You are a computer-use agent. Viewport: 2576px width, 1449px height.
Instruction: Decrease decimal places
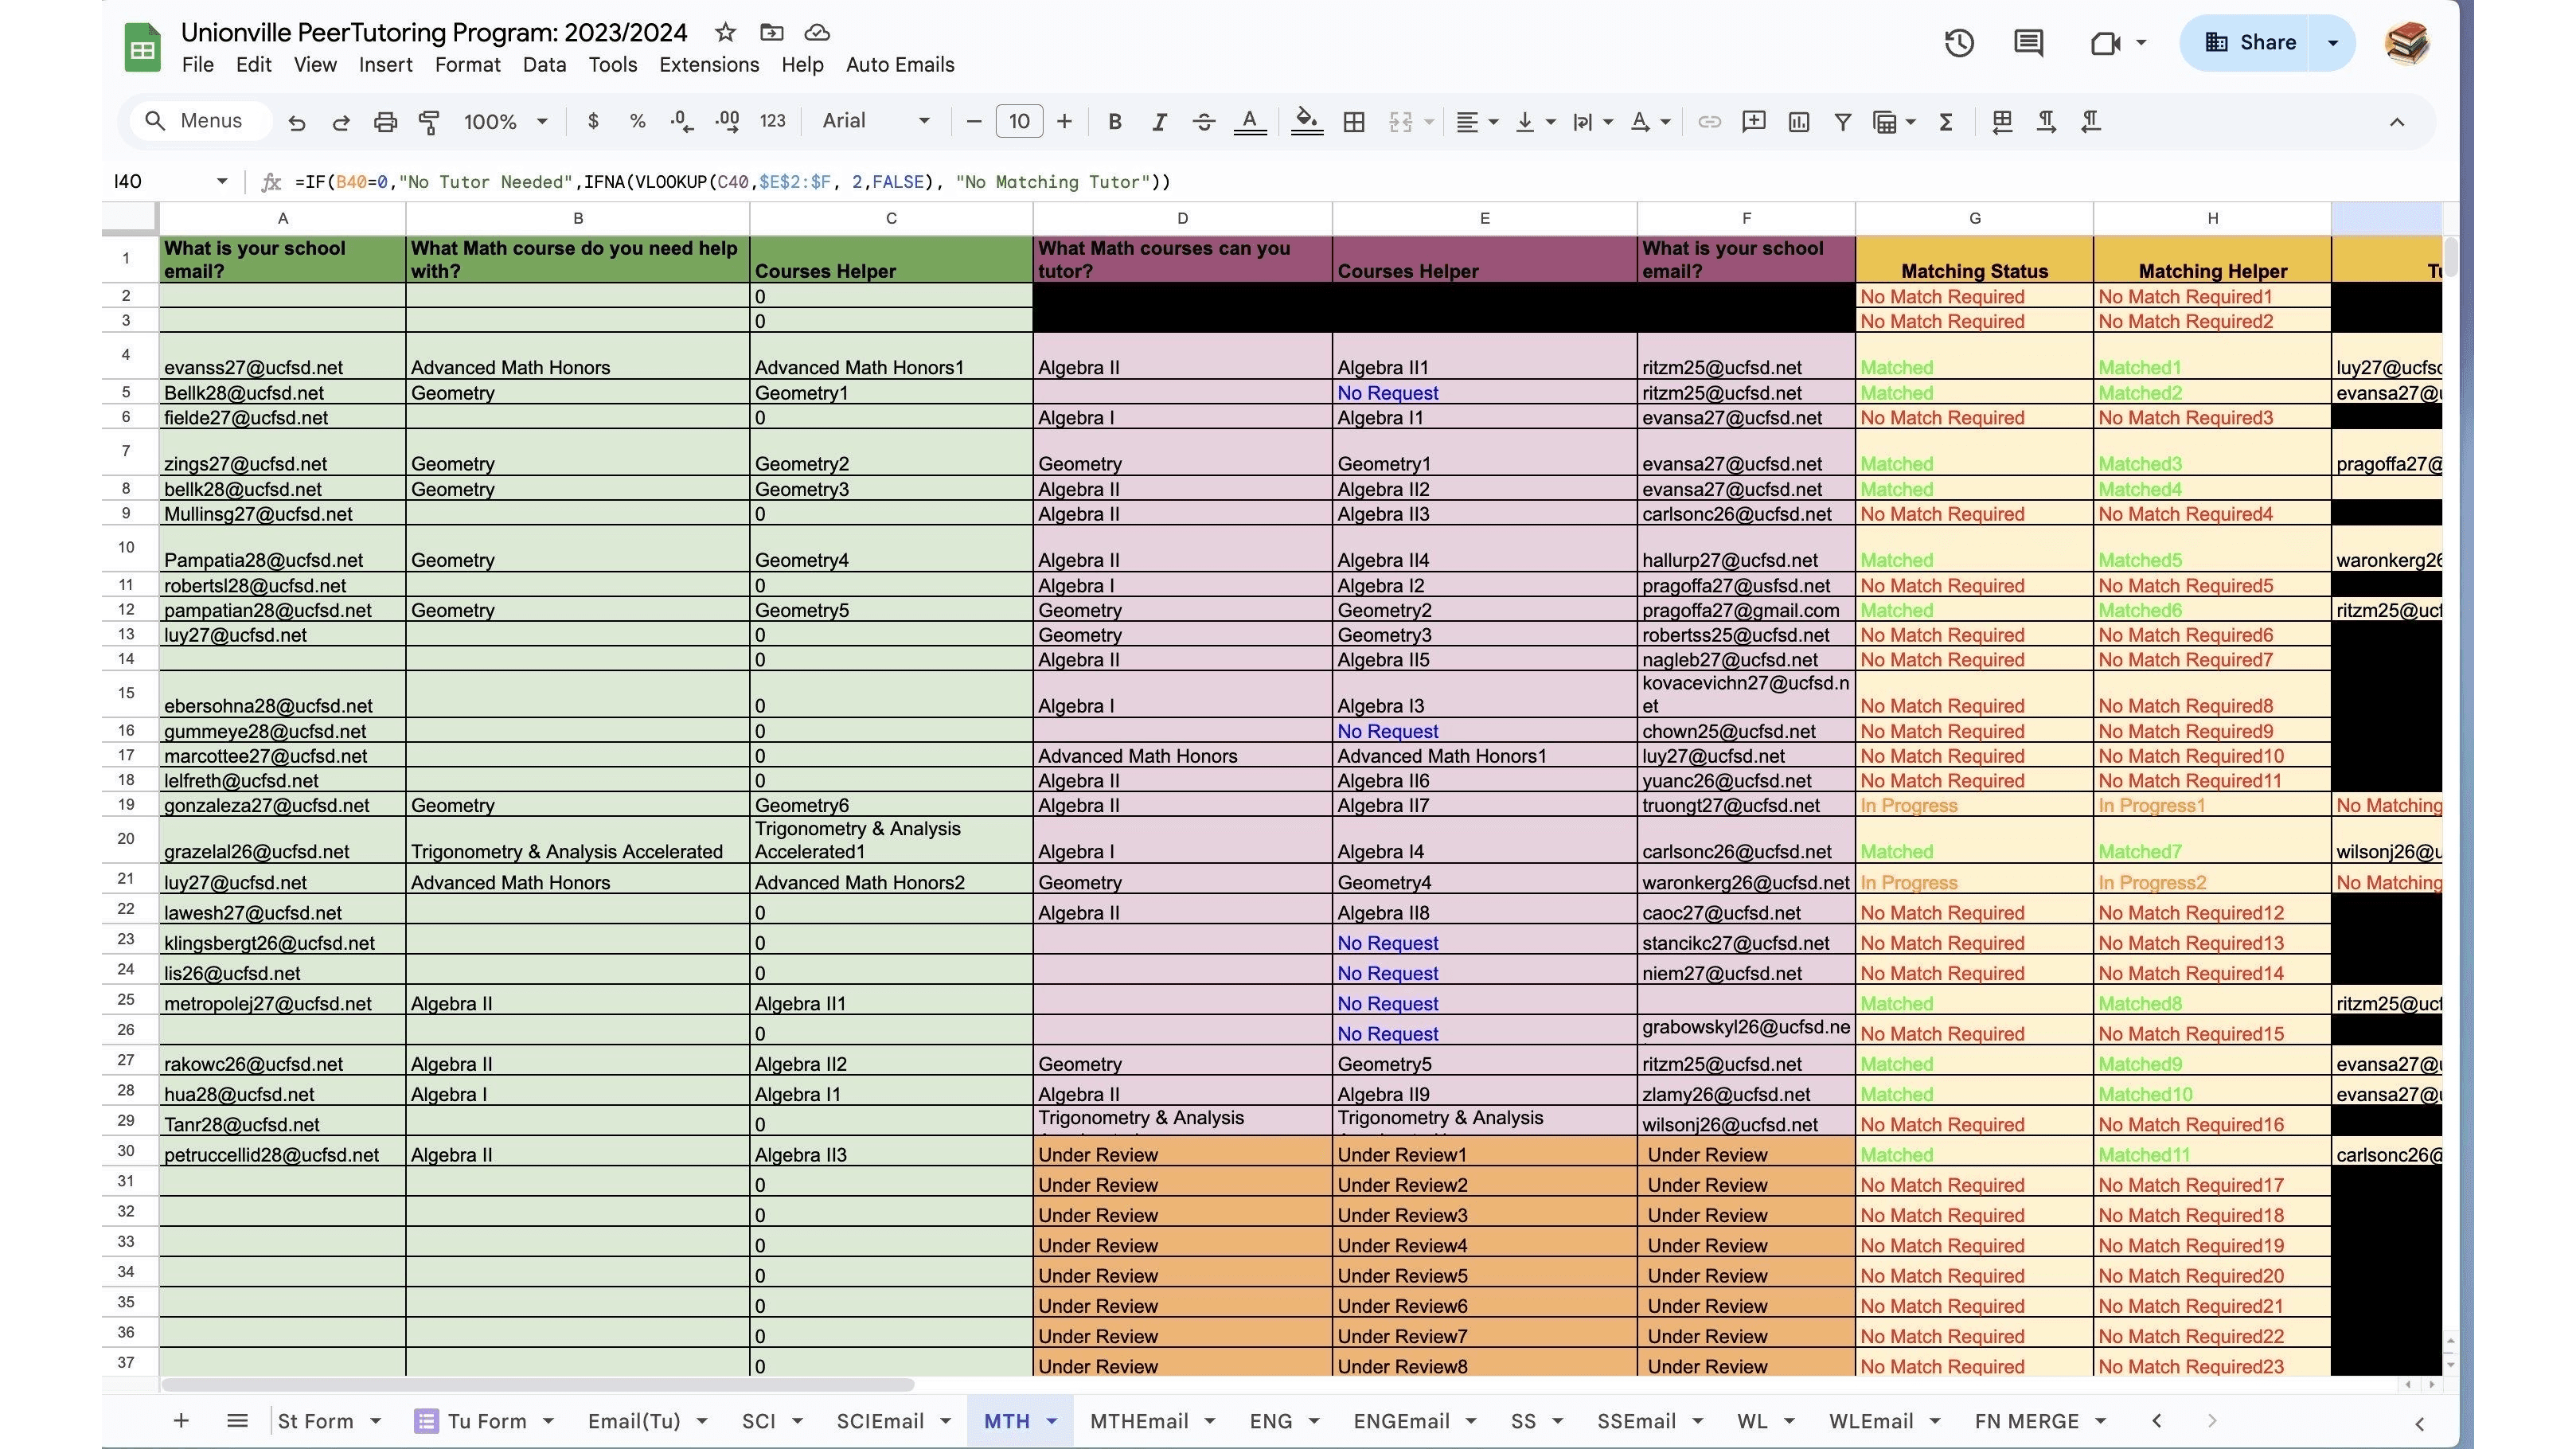point(682,121)
